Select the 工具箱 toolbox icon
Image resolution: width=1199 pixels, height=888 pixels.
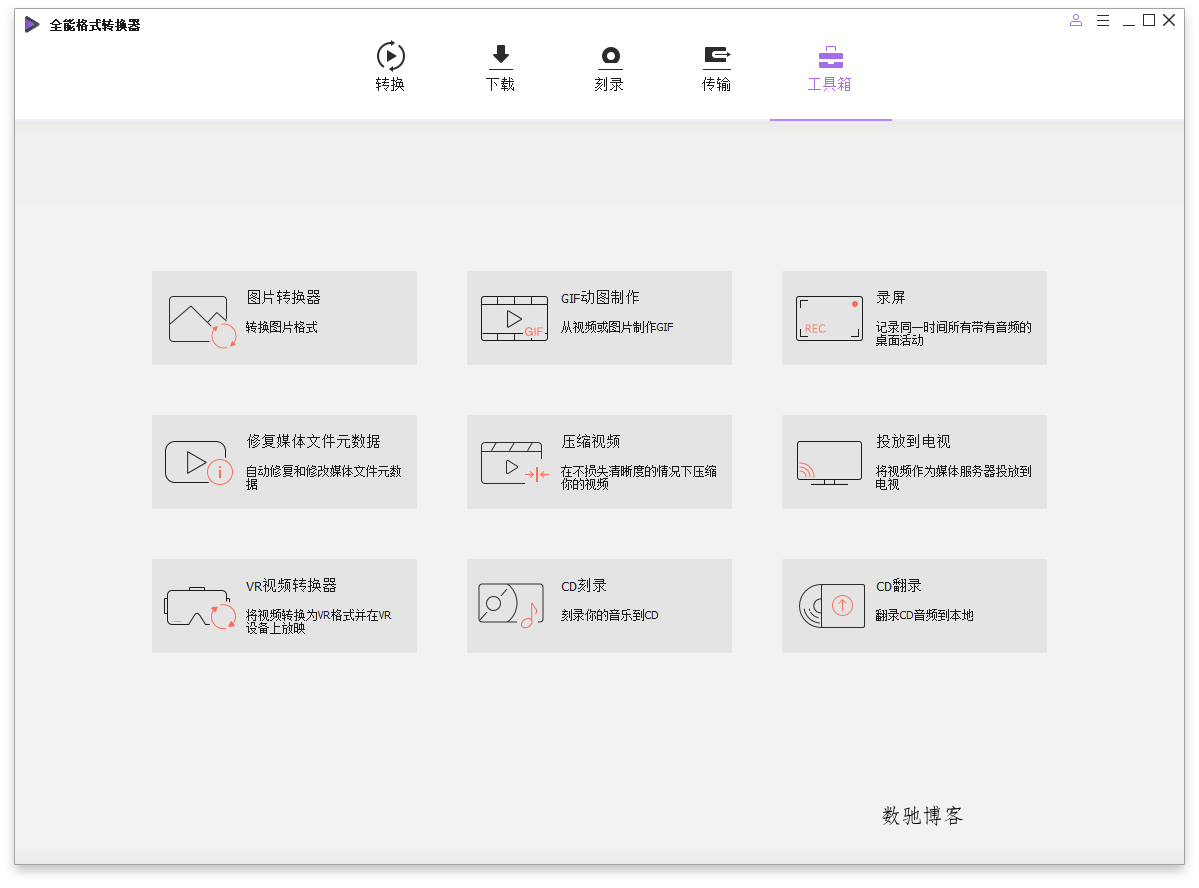tap(830, 57)
